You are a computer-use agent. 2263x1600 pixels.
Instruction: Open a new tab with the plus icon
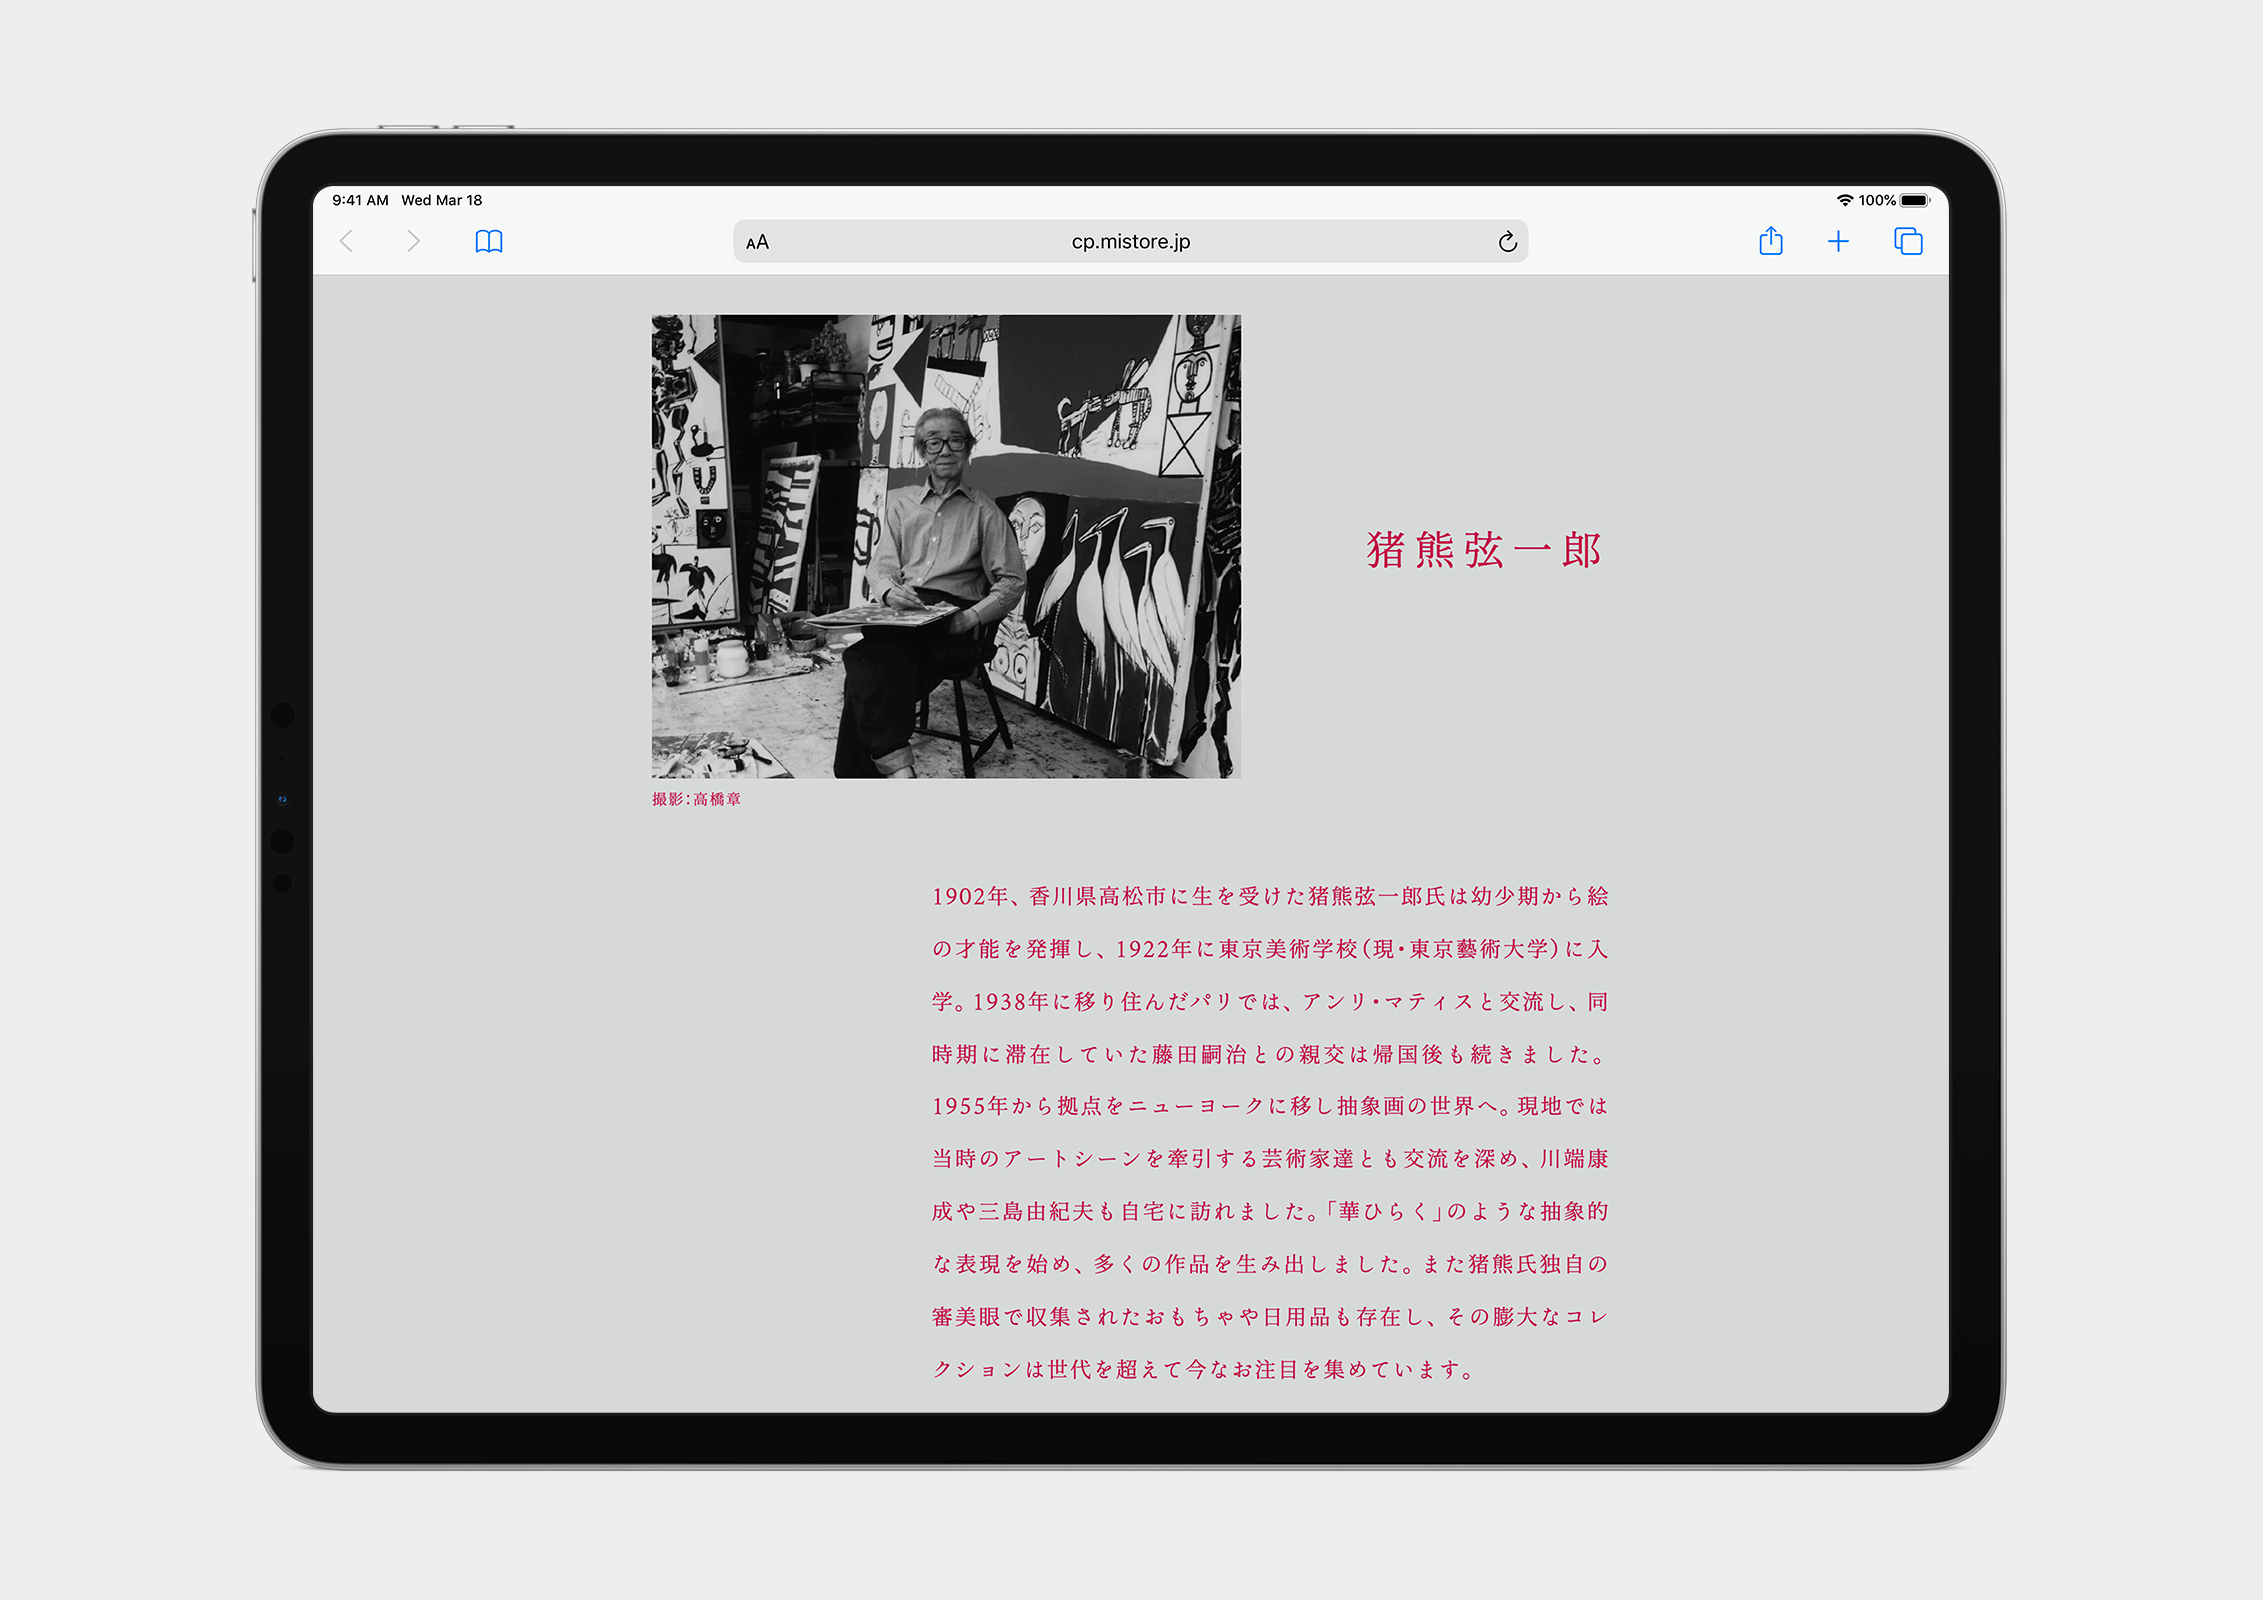[x=1838, y=241]
